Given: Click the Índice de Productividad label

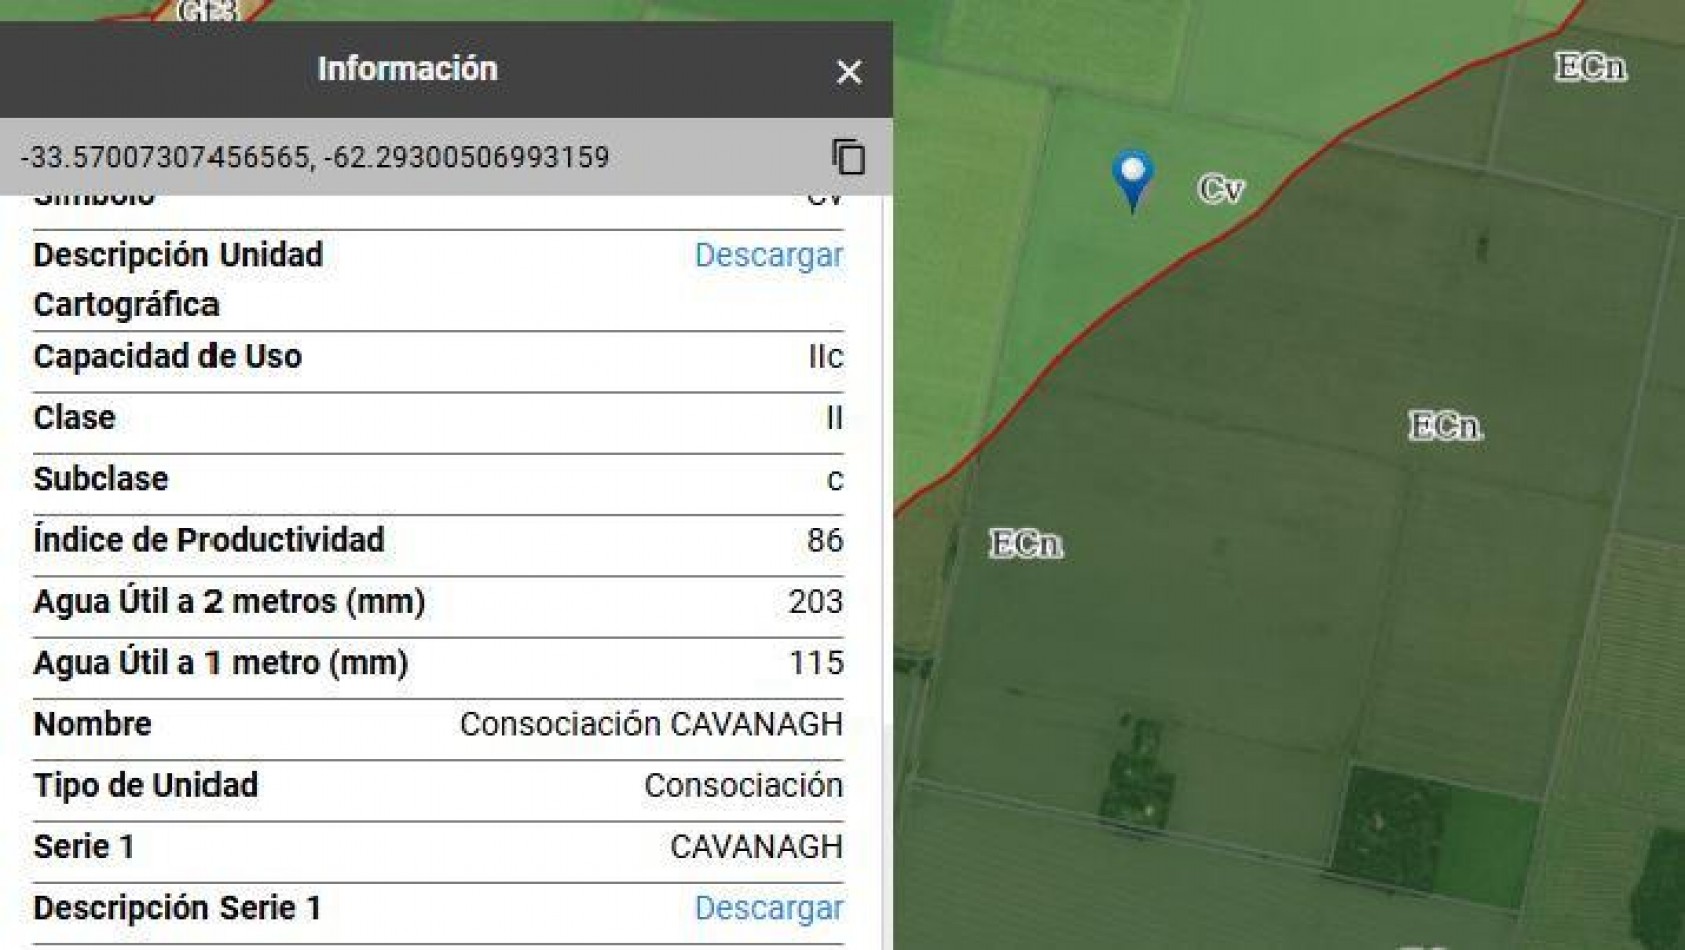Looking at the screenshot, I should tap(209, 540).
